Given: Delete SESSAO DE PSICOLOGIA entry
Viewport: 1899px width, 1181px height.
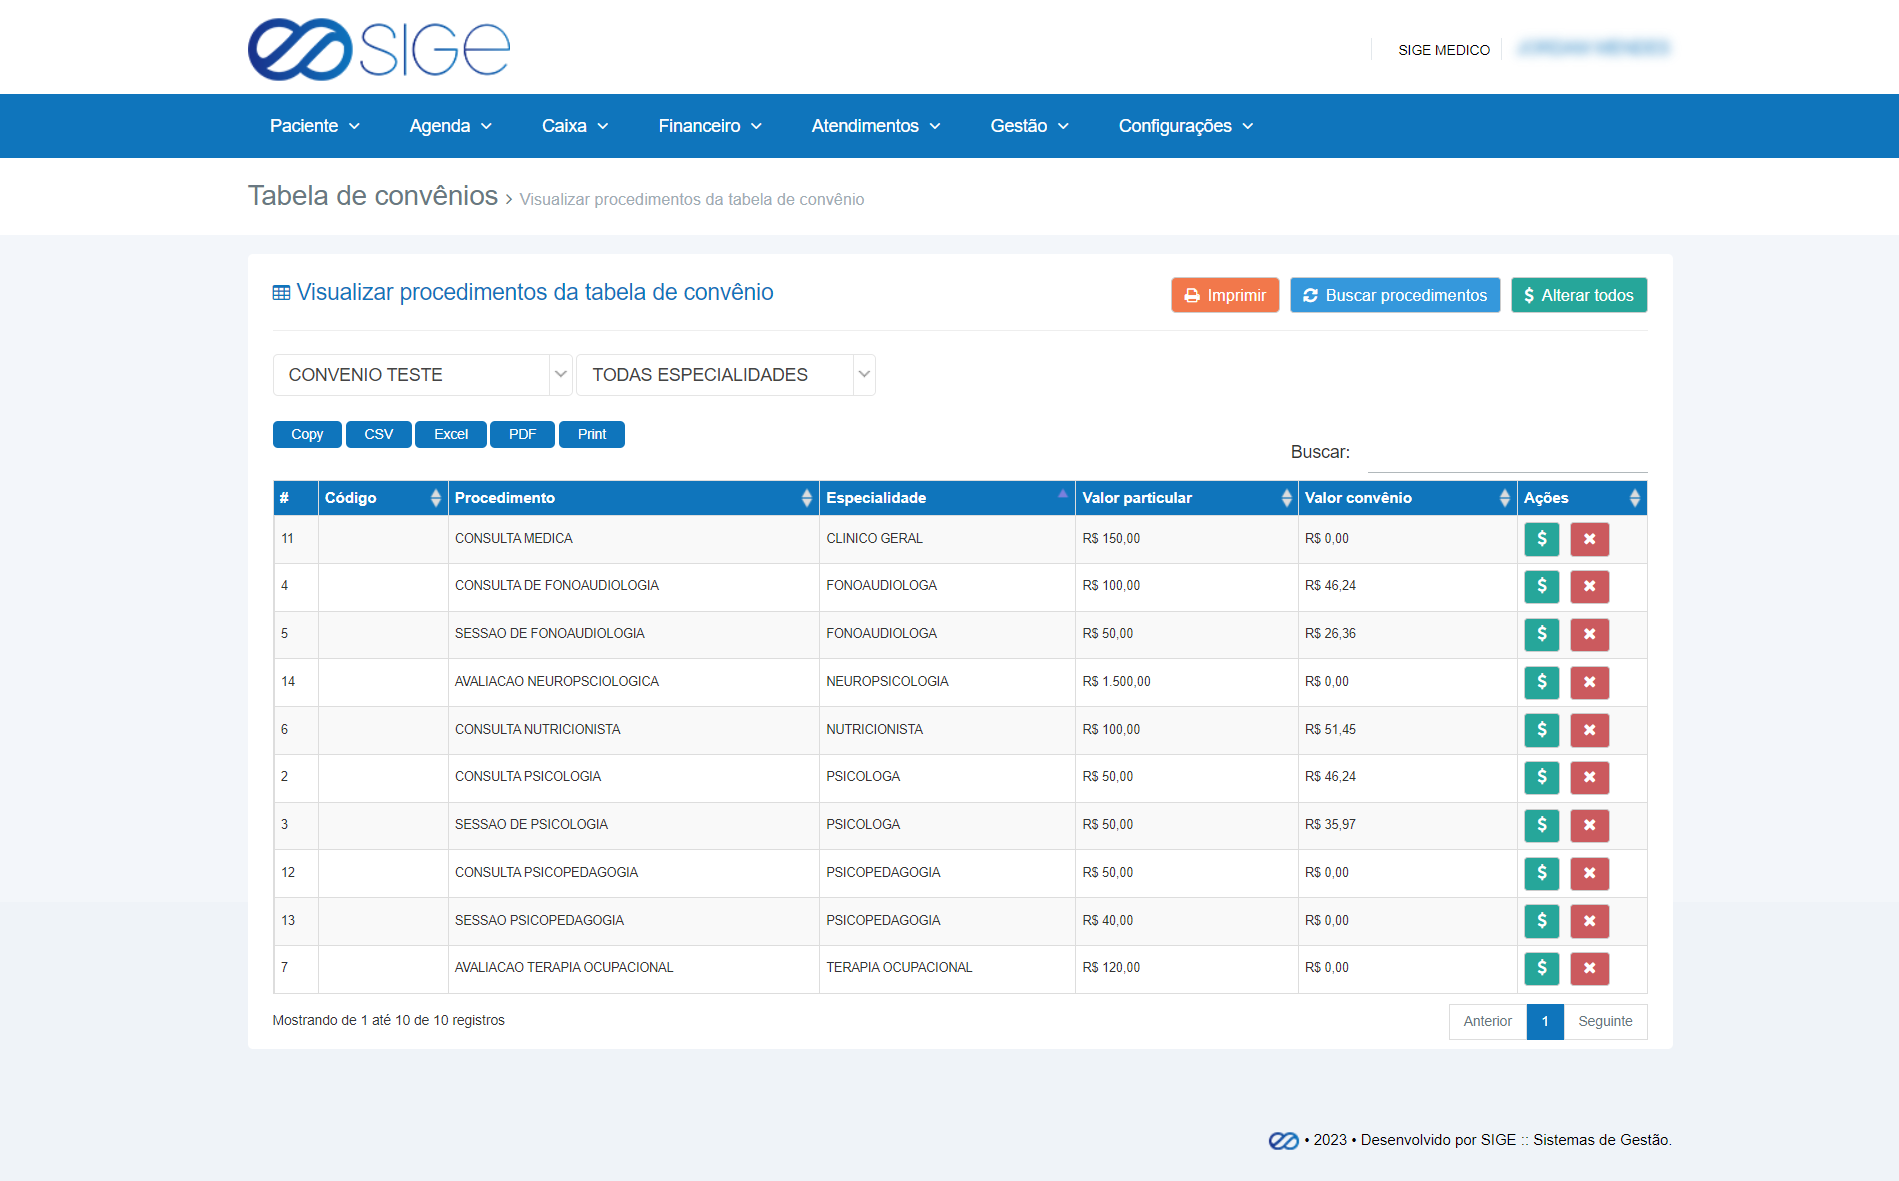Looking at the screenshot, I should click(1589, 825).
